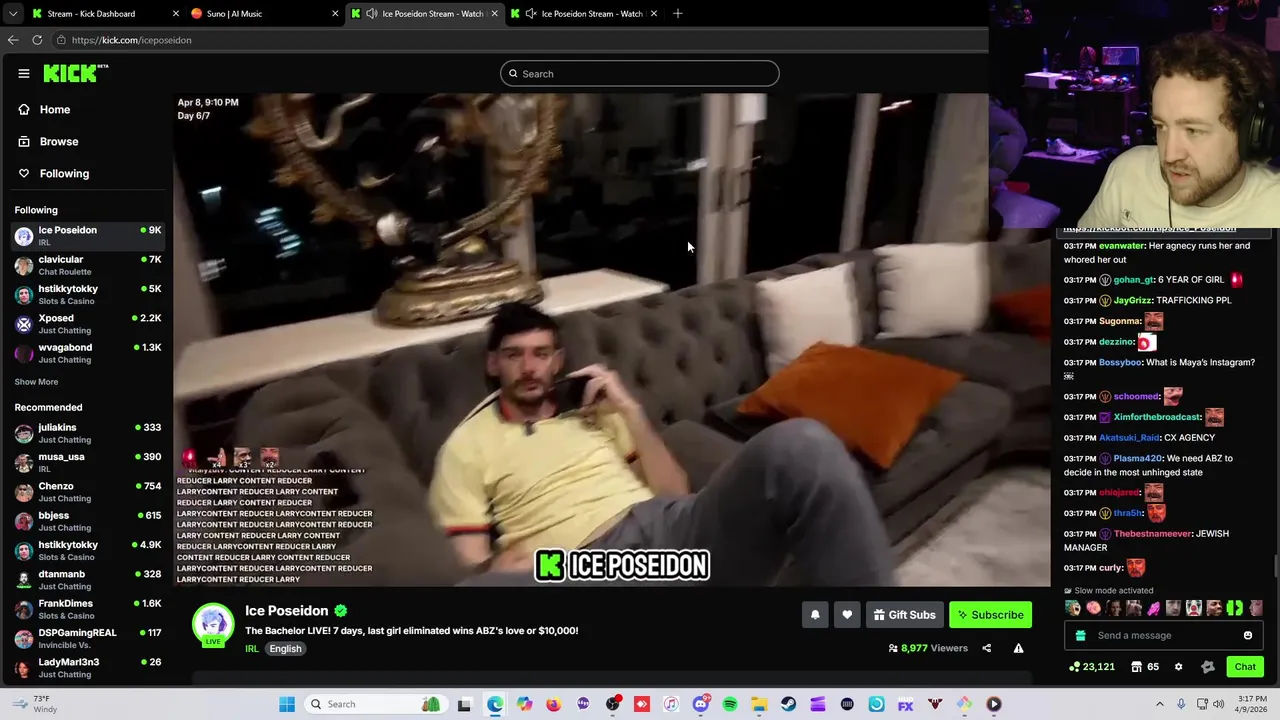Open Spotify from the taskbar

(x=730, y=704)
